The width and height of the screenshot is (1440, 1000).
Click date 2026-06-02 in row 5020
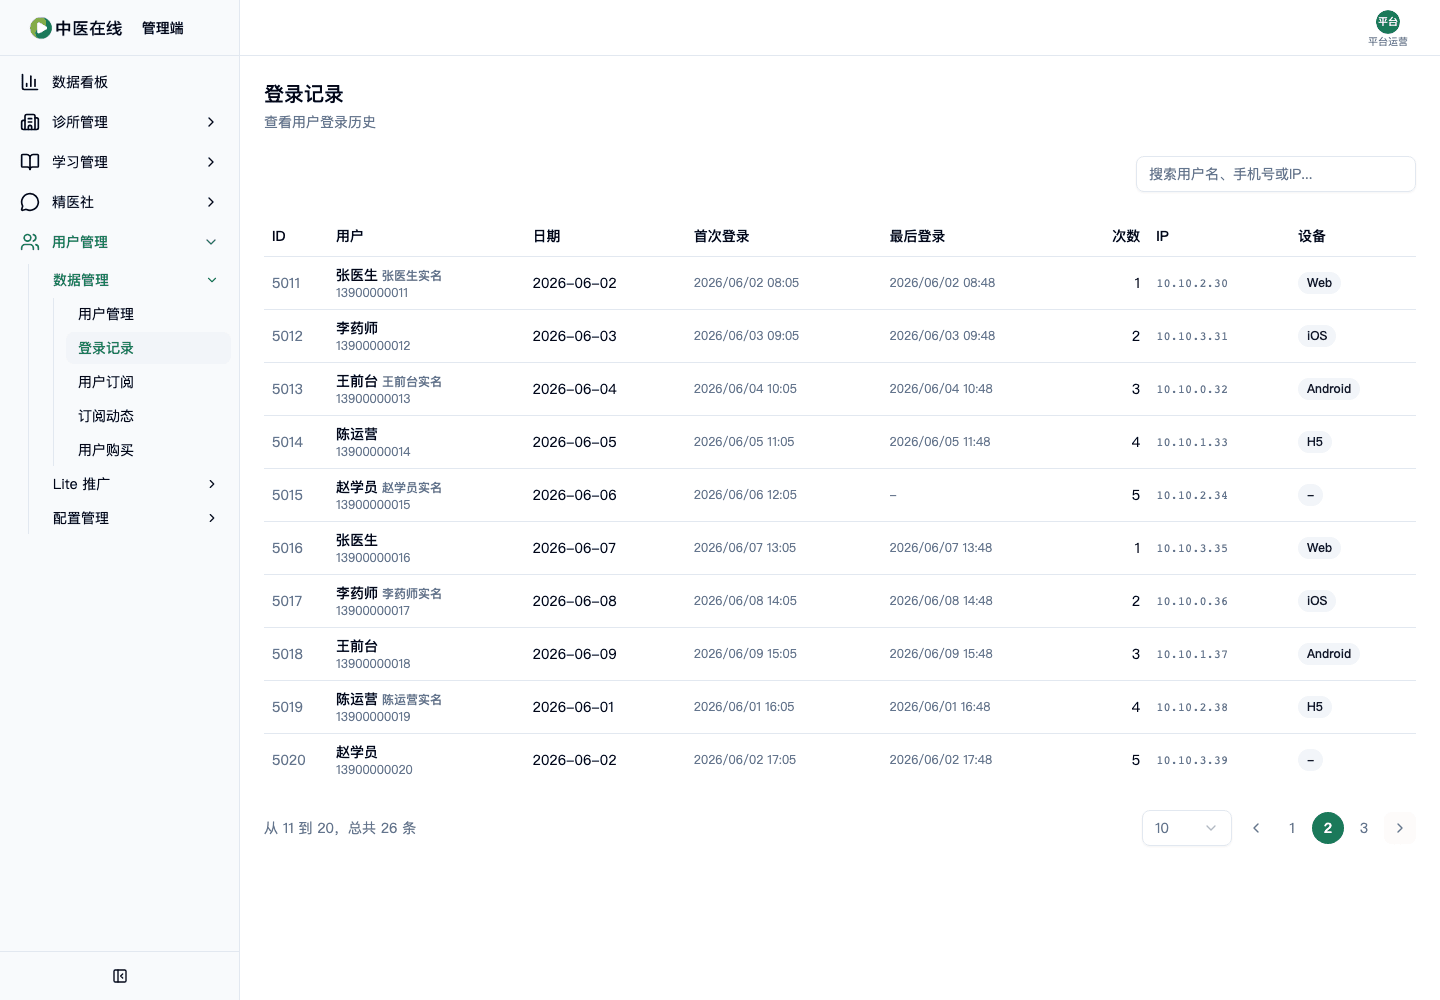pos(575,760)
